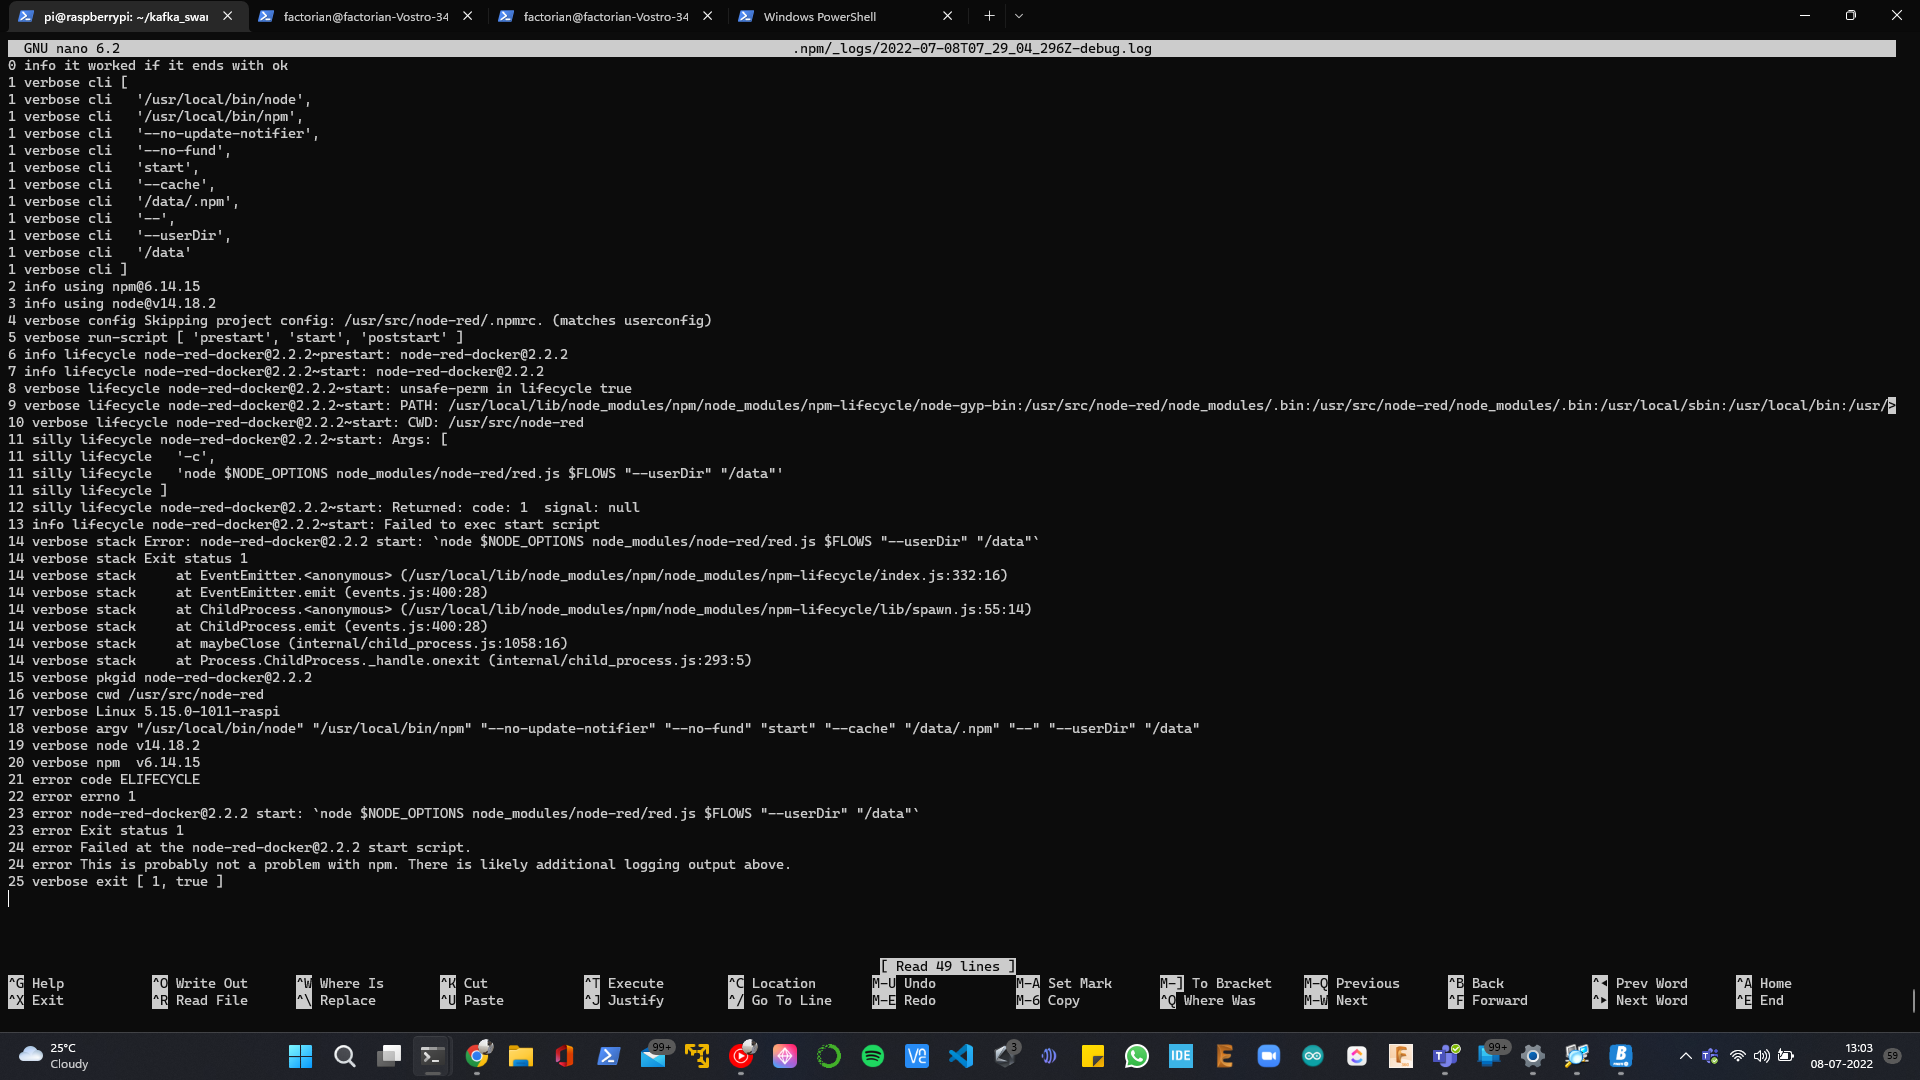Start Zoom from the taskbar

pos(1269,1057)
